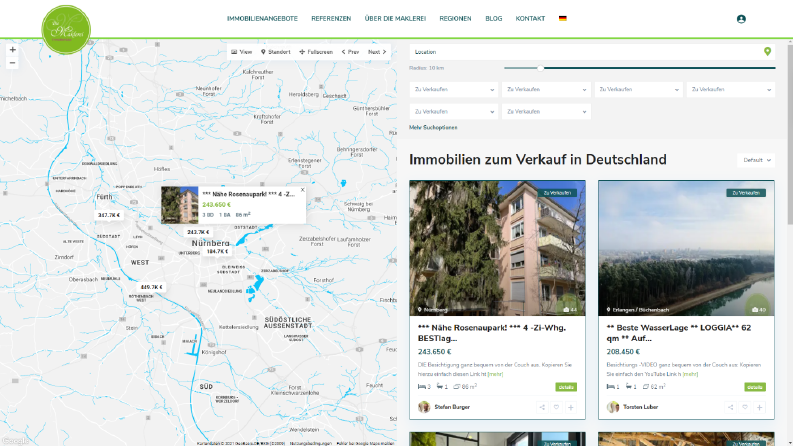Open photo count icon on Rosenaupark card
Screen dimensions: 793x446
570,309
